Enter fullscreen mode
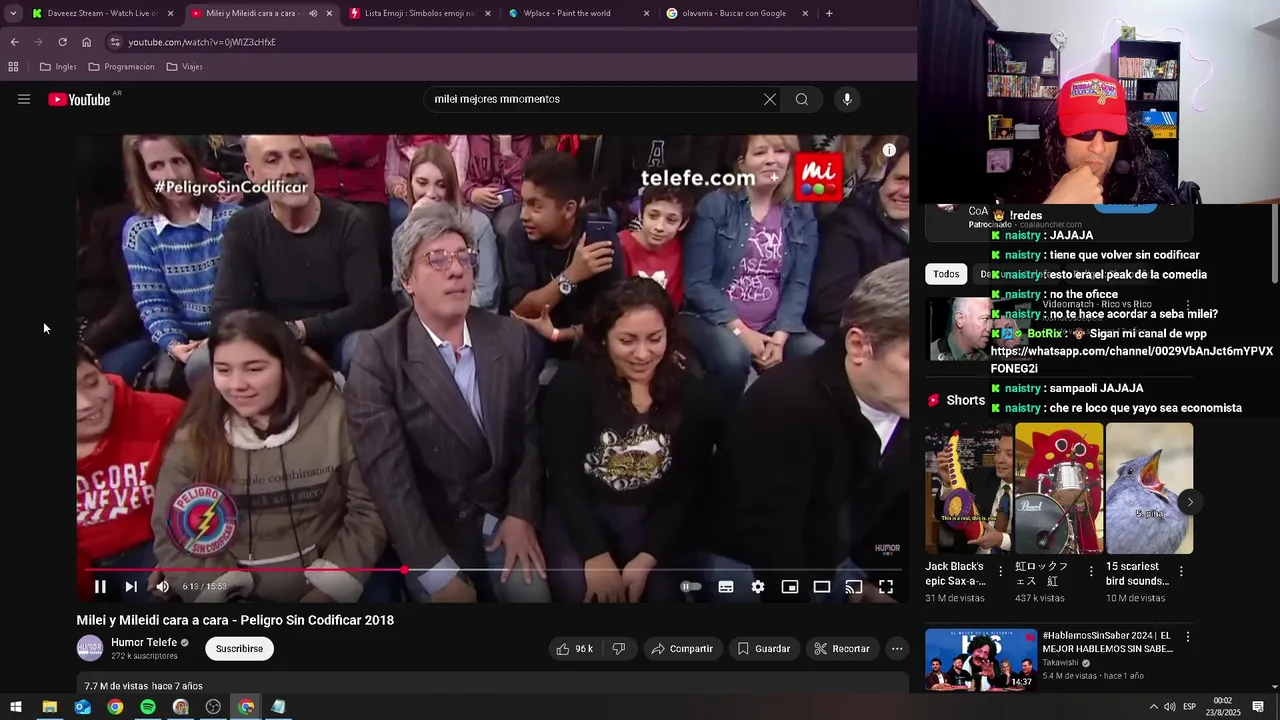This screenshot has height=720, width=1280. click(886, 587)
